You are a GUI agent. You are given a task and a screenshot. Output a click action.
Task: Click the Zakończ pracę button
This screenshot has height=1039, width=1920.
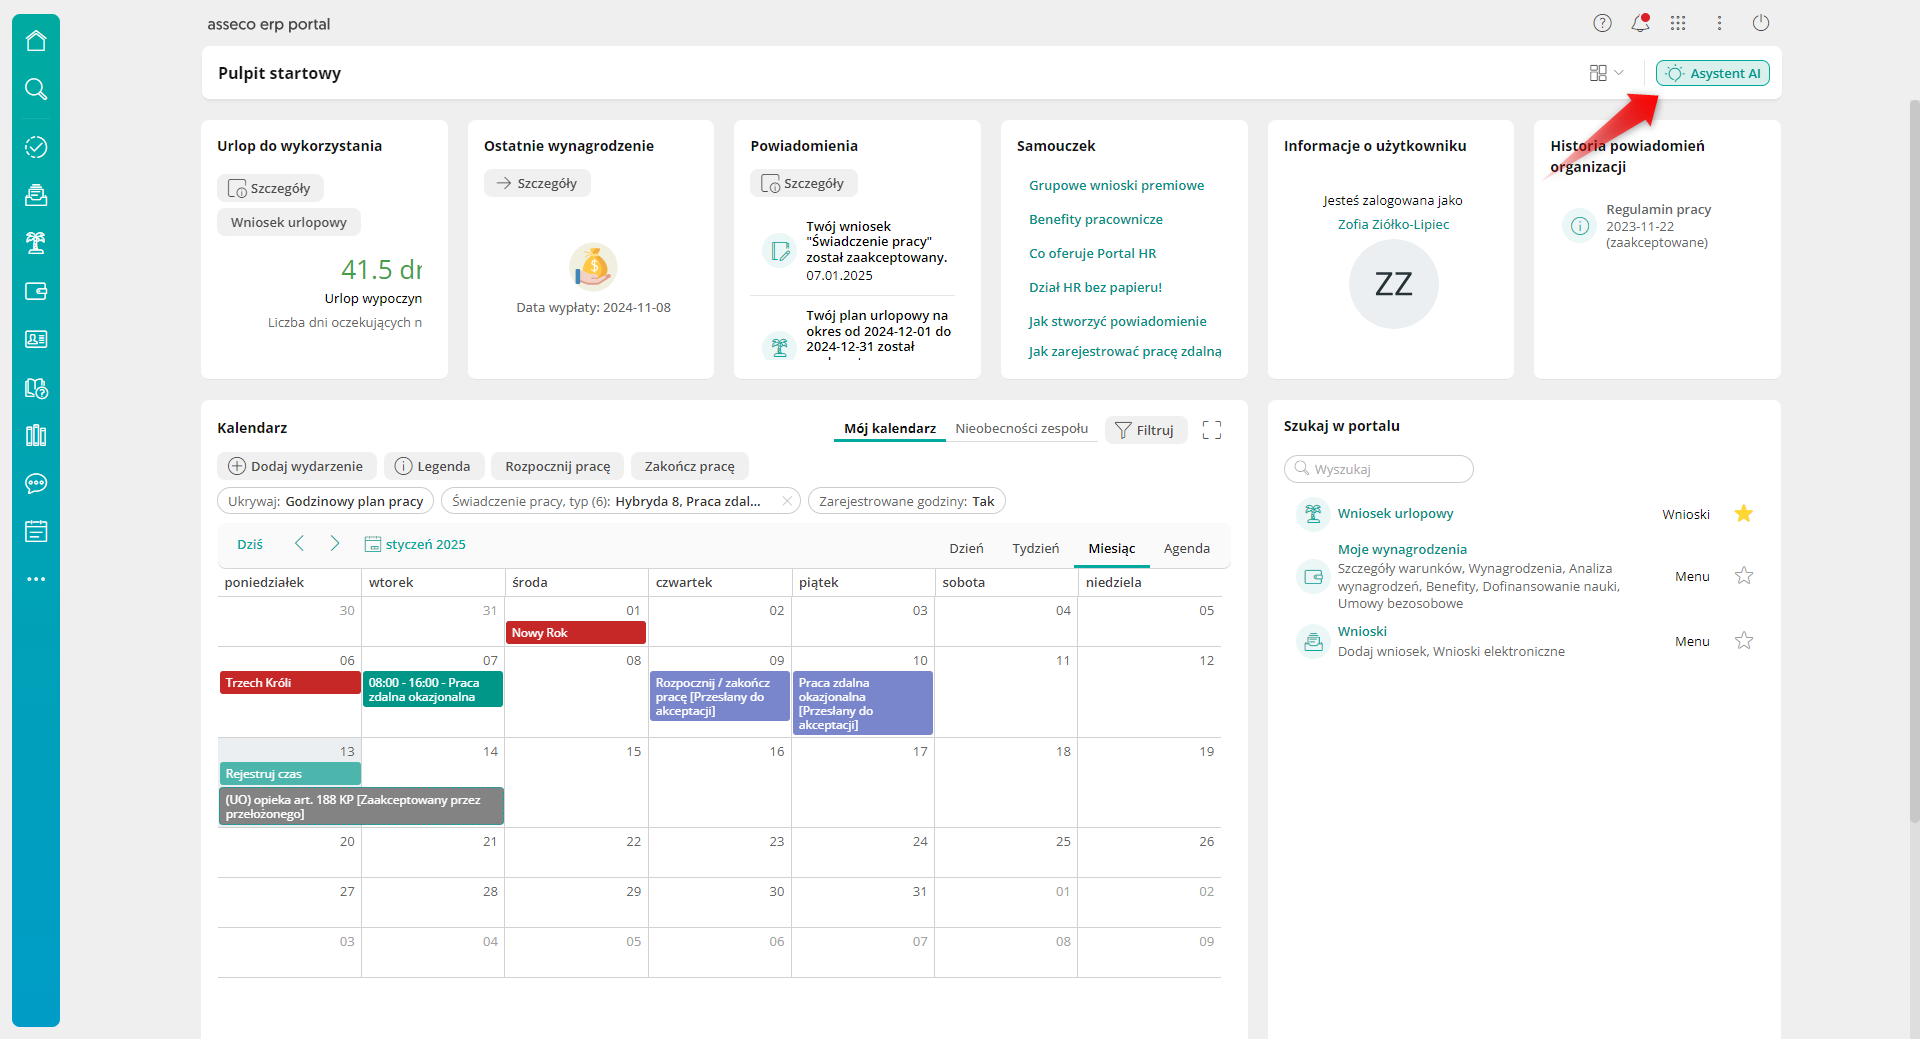(x=690, y=466)
